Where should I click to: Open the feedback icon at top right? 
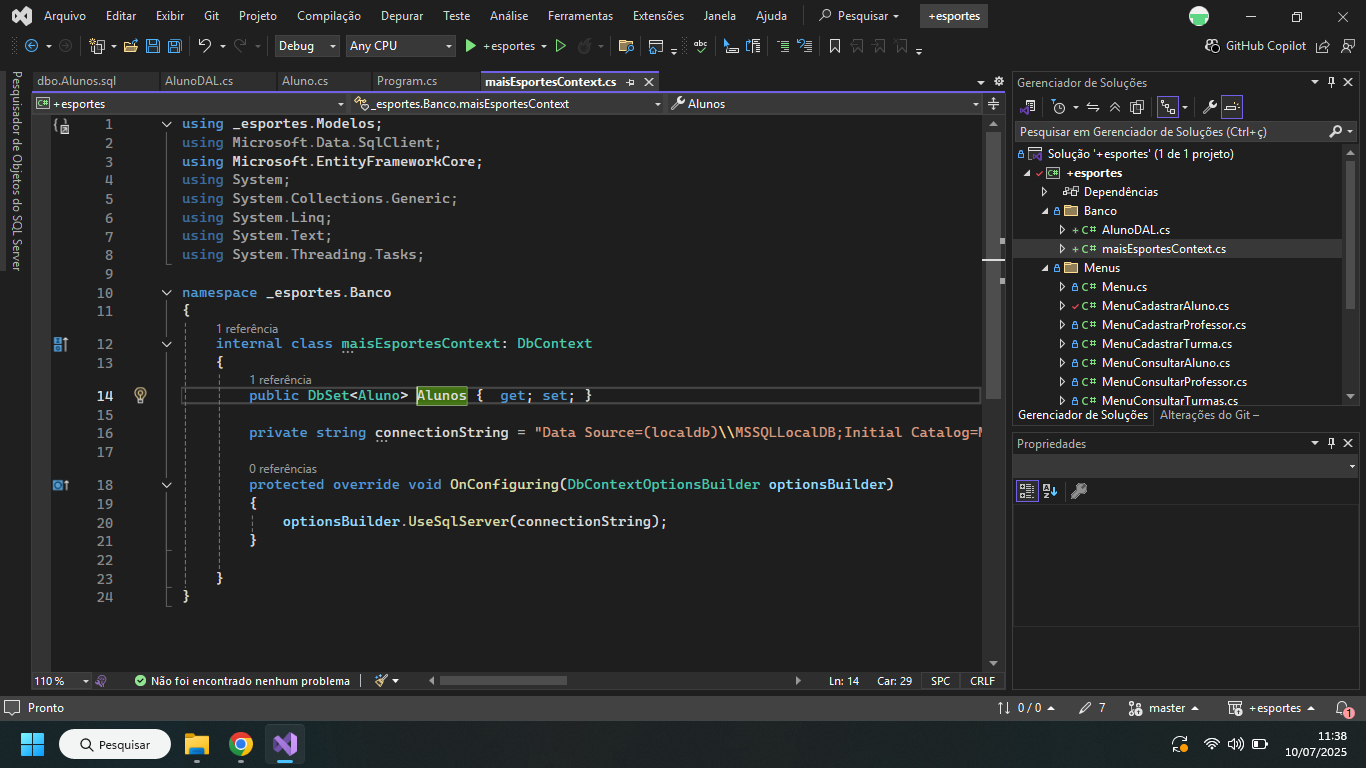pyautogui.click(x=1346, y=46)
